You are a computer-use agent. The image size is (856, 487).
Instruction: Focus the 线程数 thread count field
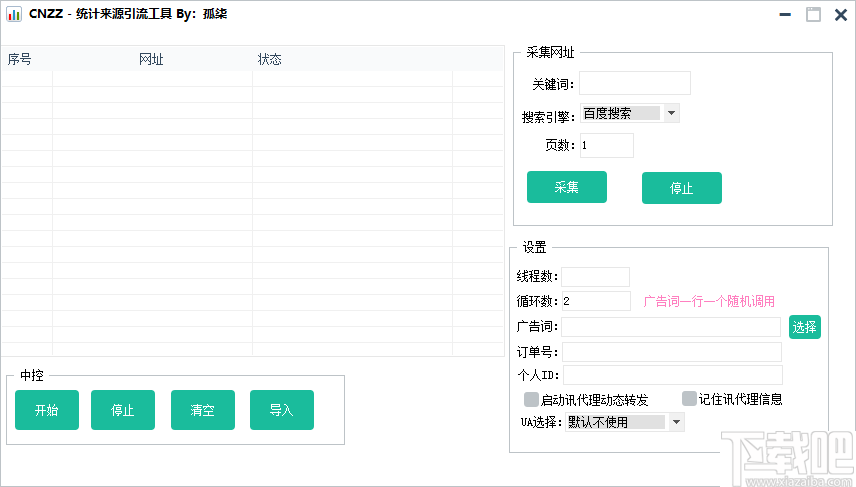pos(596,277)
